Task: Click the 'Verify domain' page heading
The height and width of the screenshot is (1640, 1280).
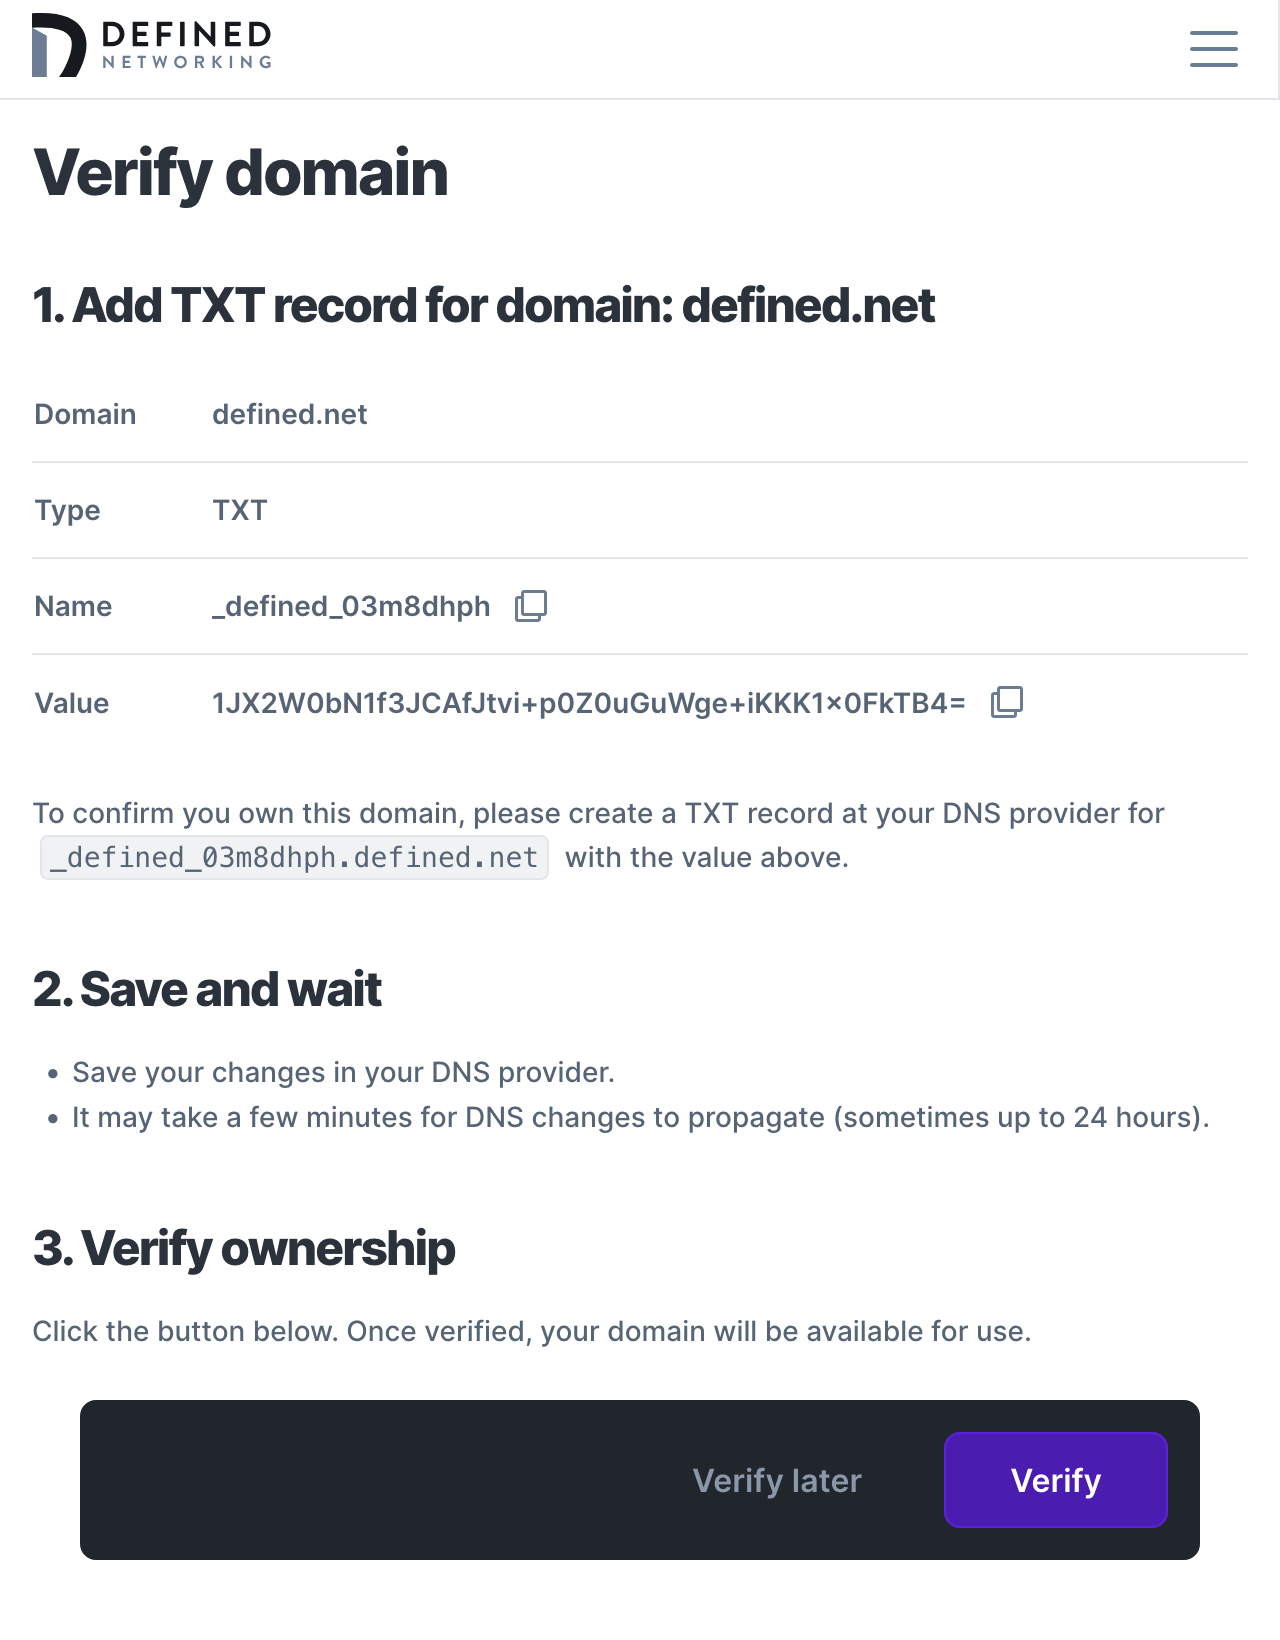Action: click(241, 172)
